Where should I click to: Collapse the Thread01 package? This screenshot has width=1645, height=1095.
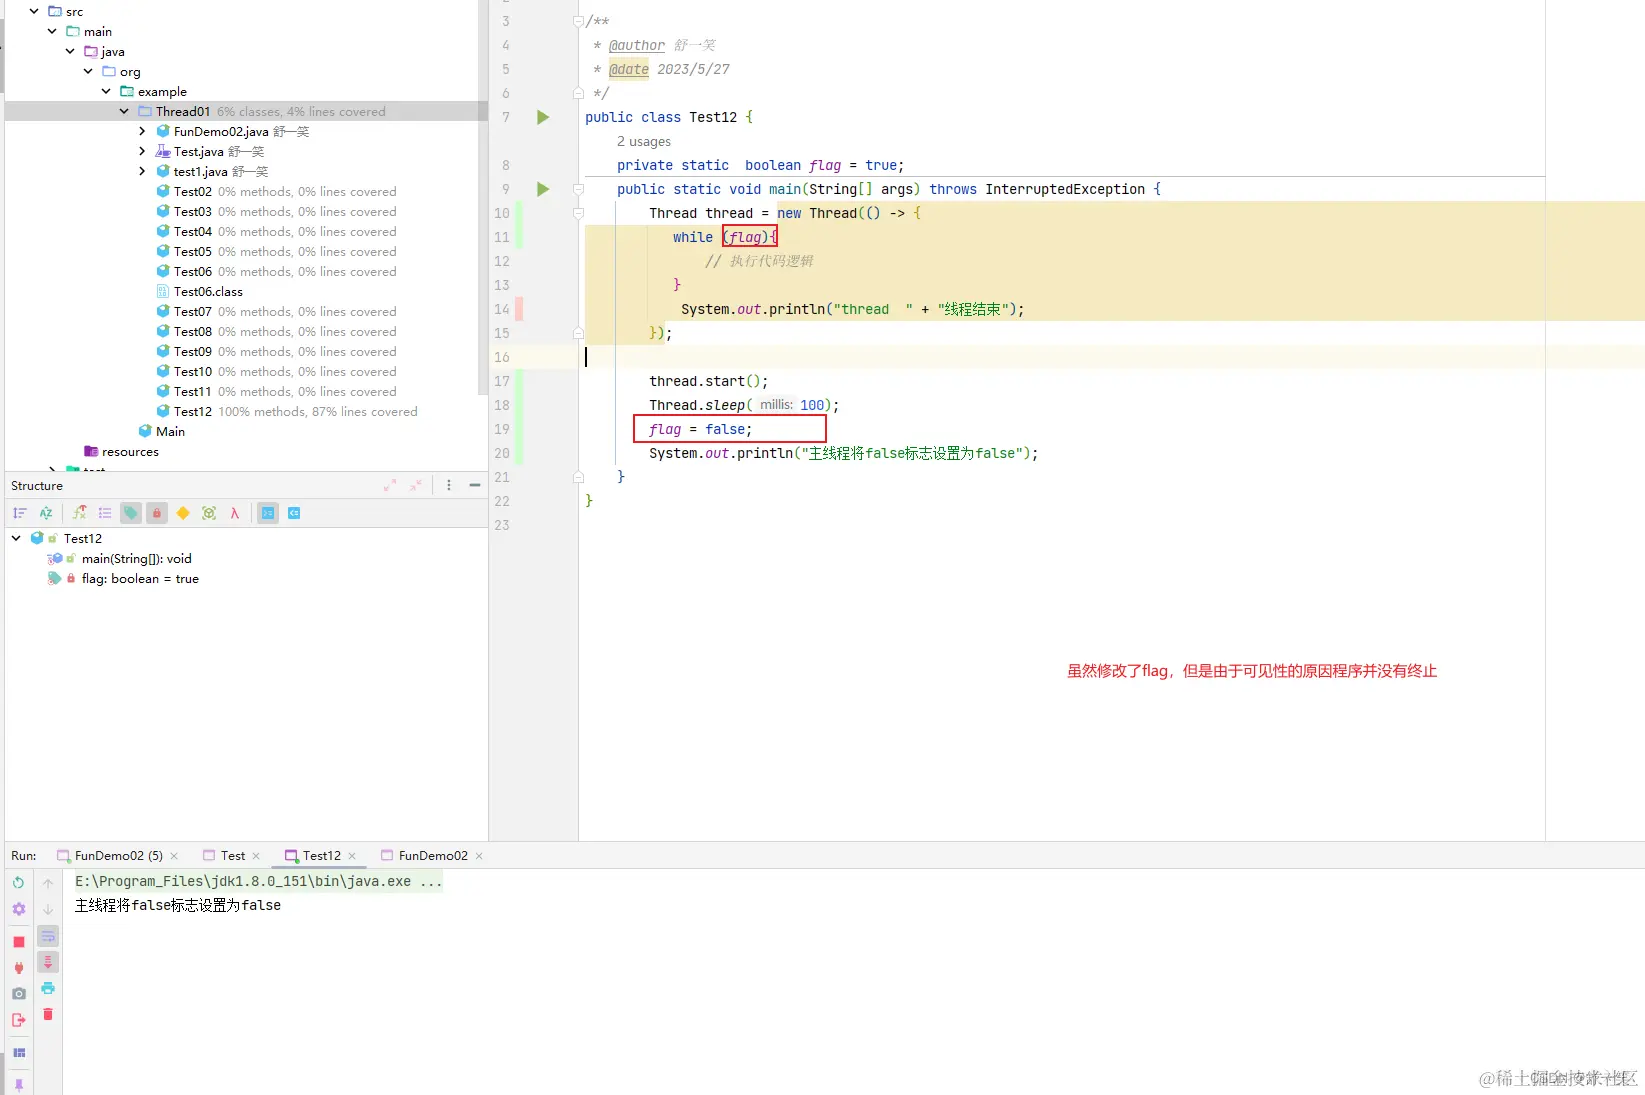(124, 111)
